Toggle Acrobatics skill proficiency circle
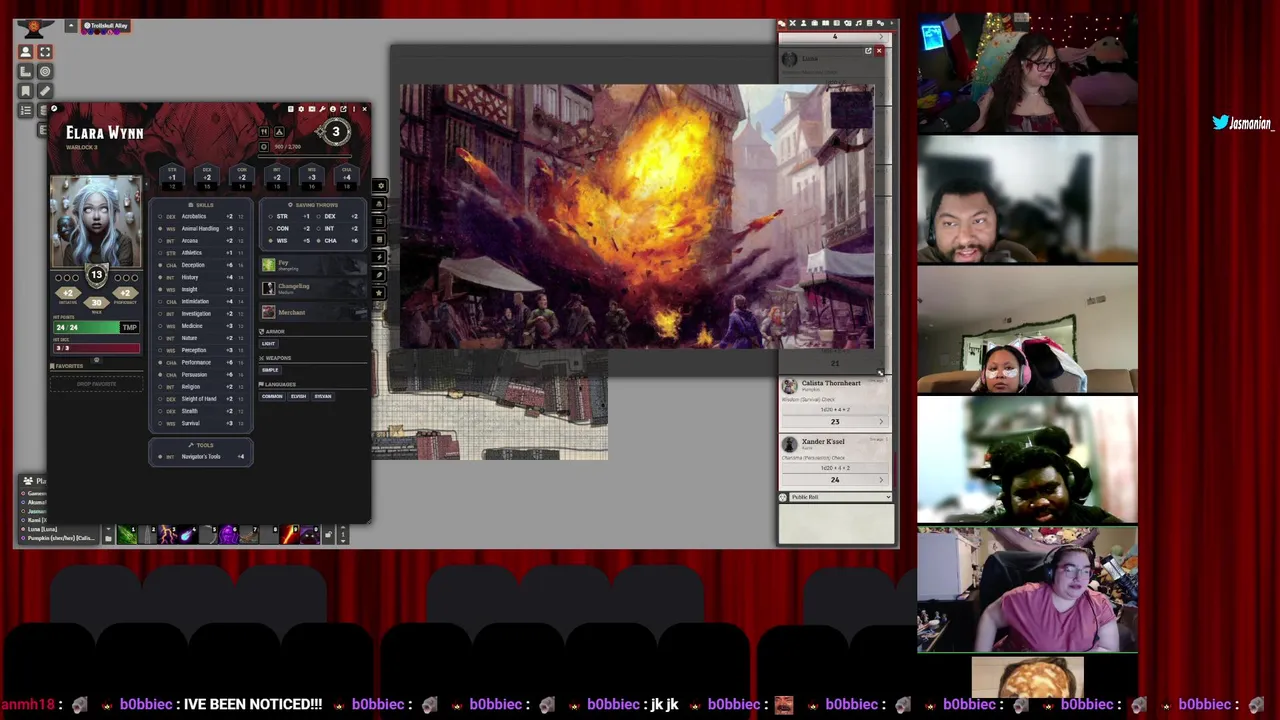Image resolution: width=1280 pixels, height=720 pixels. tap(160, 217)
